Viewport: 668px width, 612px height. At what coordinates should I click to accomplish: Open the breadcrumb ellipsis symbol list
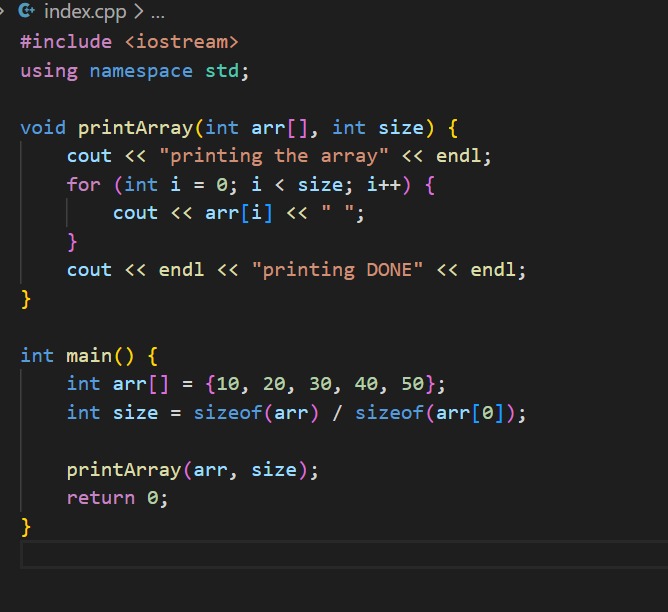[158, 13]
